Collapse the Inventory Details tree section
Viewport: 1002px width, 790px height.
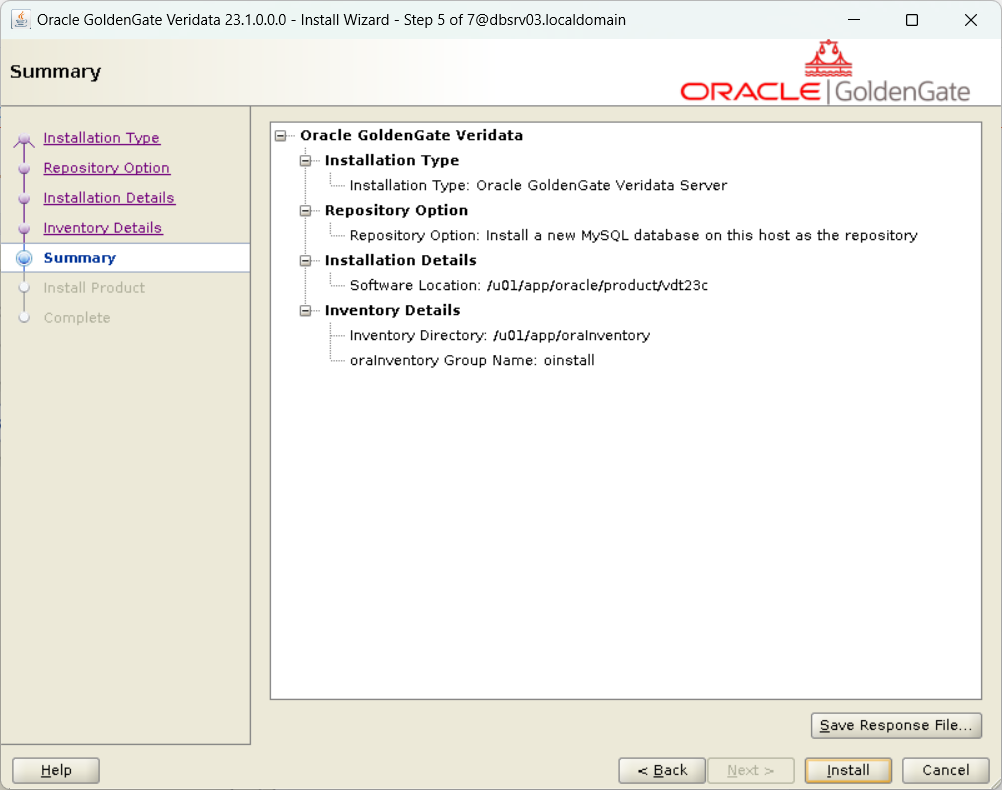click(x=305, y=310)
